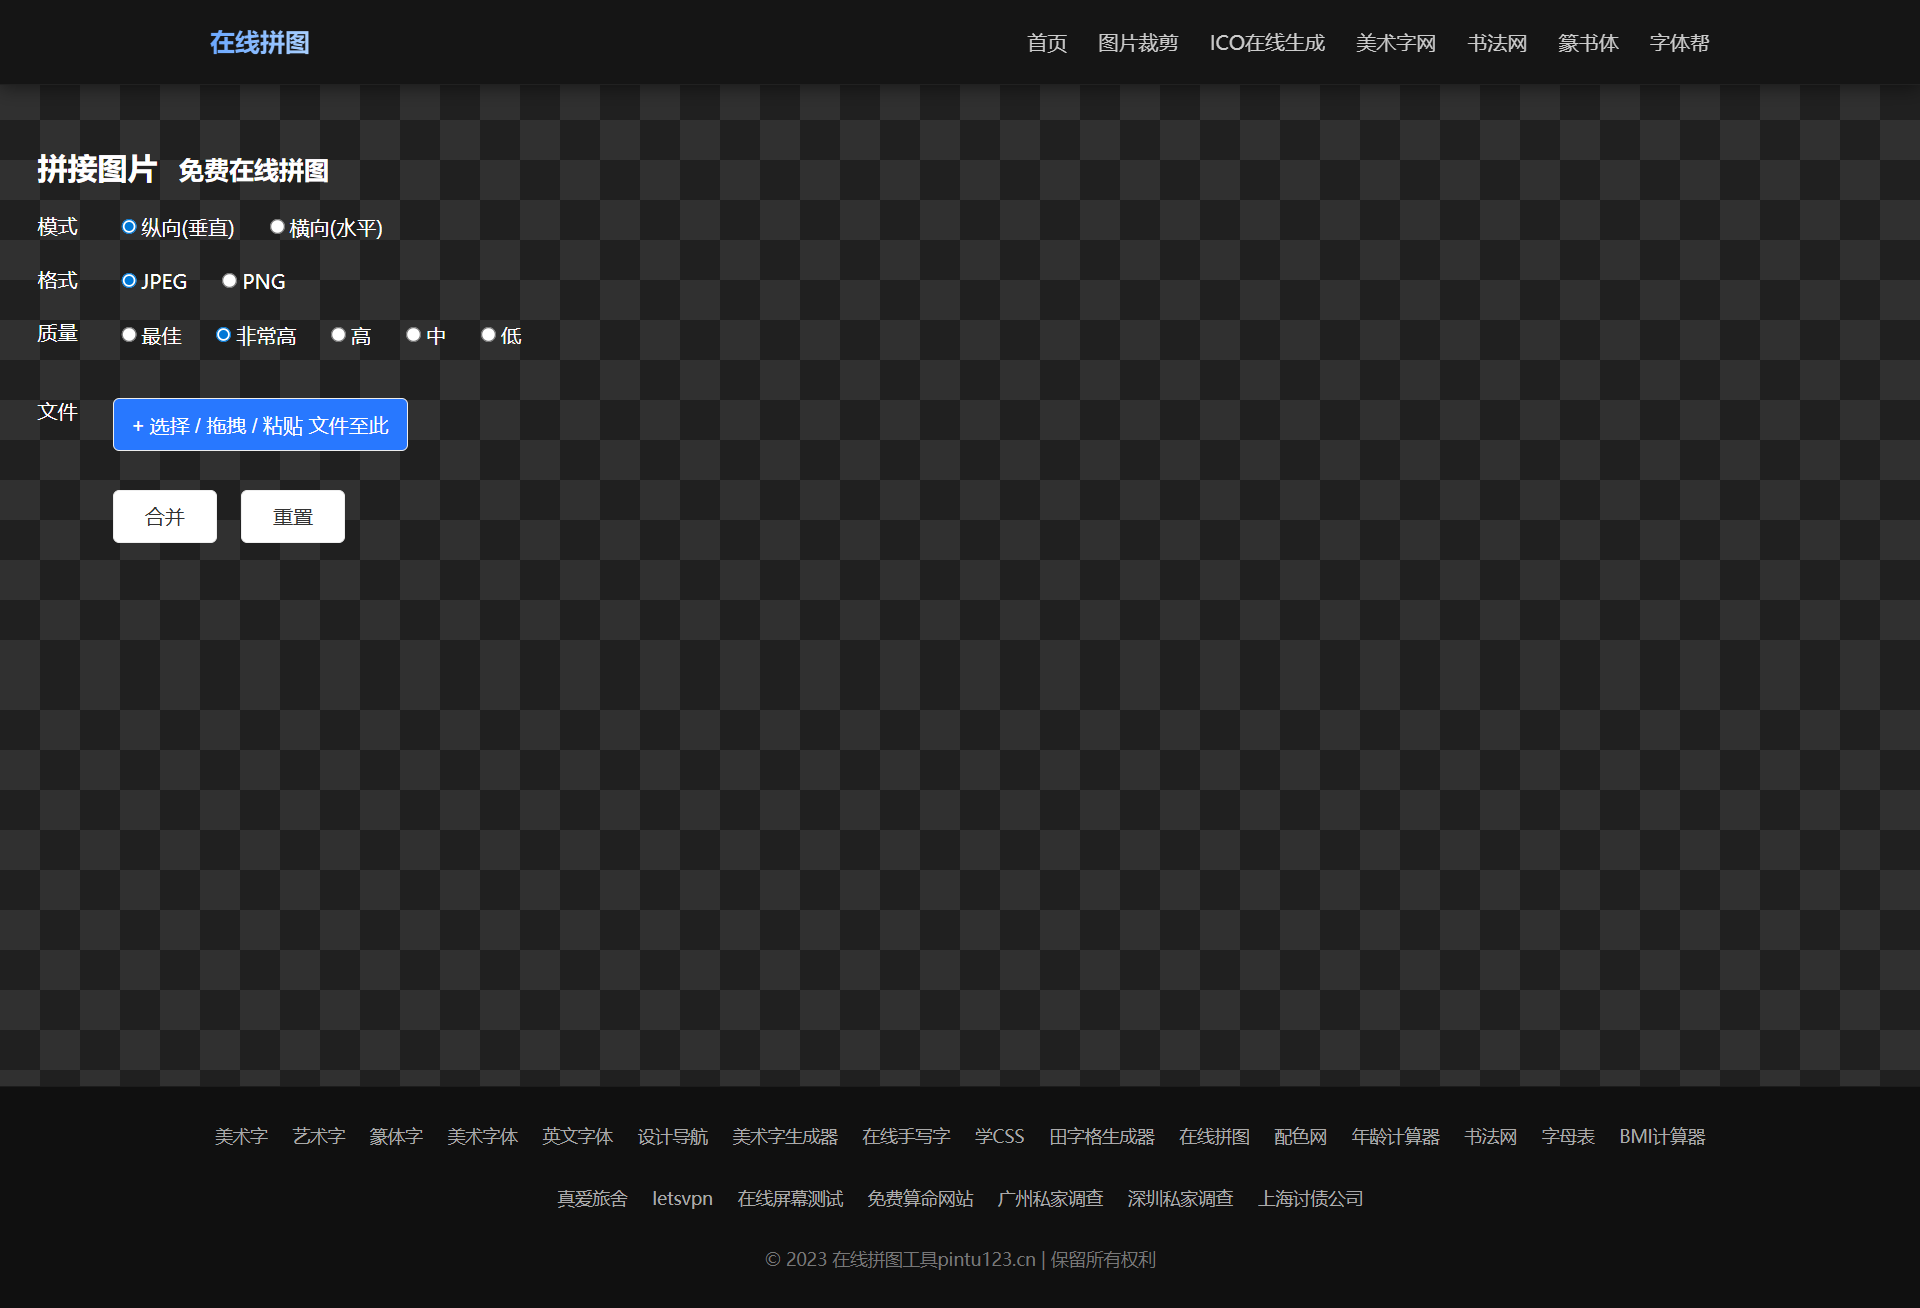This screenshot has height=1308, width=1920.
Task: Visit the letsvpn footer link
Action: click(x=682, y=1198)
